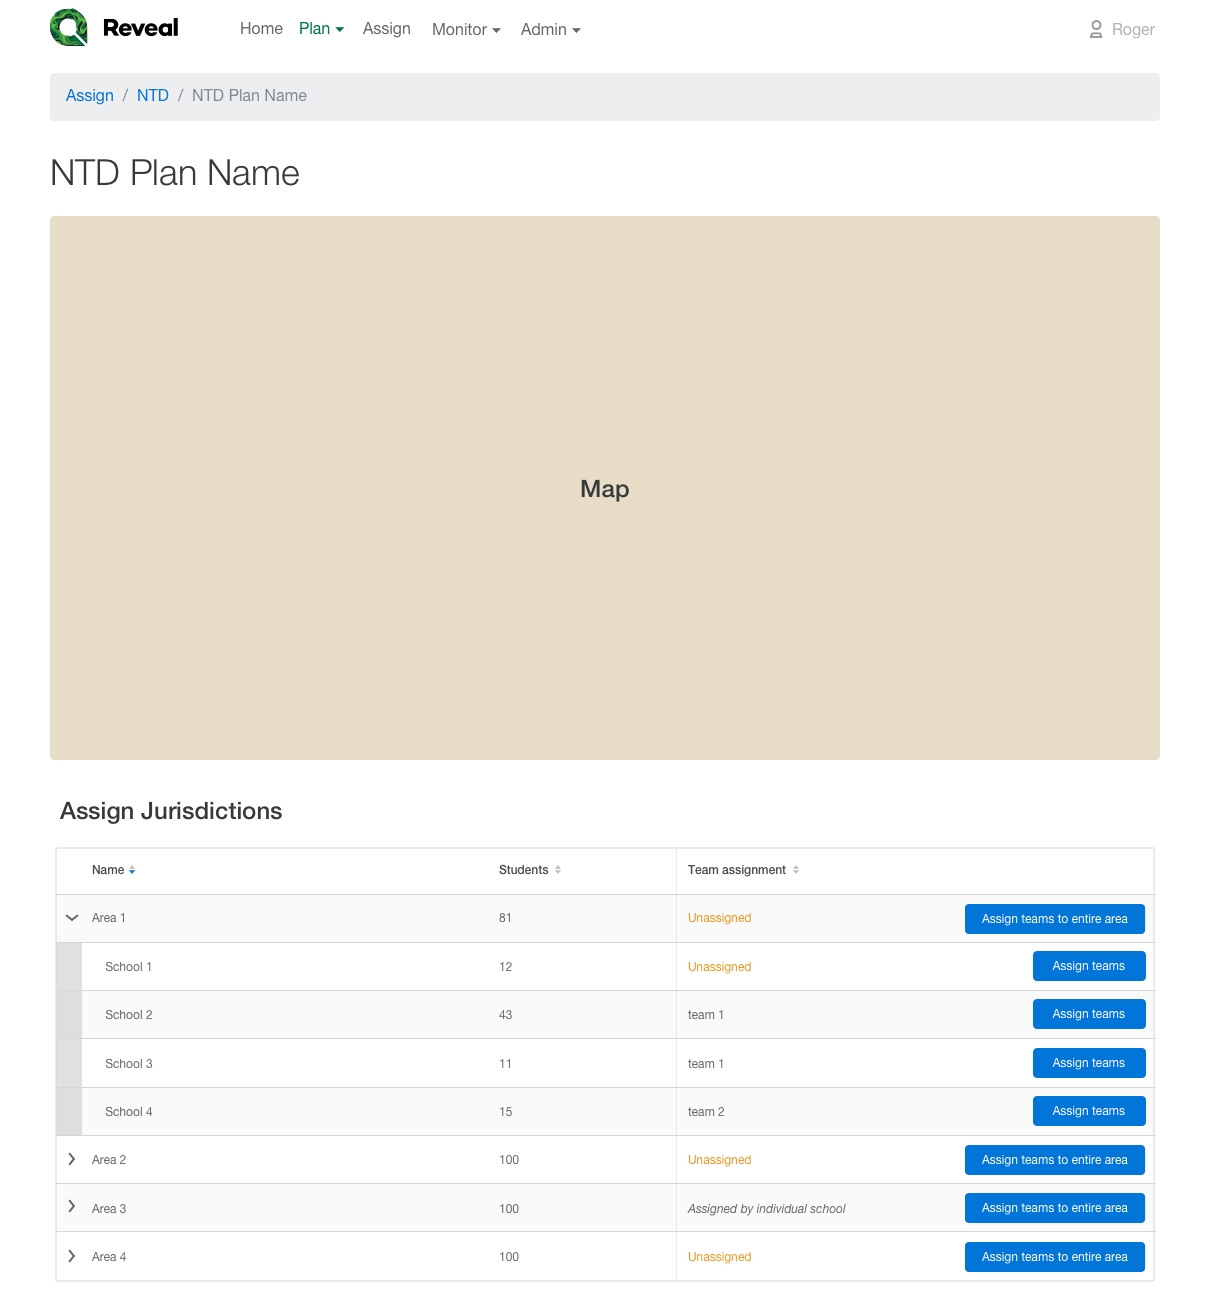Viewport: 1206px width, 1313px height.
Task: Select the user profile icon next to Roger
Action: [1095, 29]
